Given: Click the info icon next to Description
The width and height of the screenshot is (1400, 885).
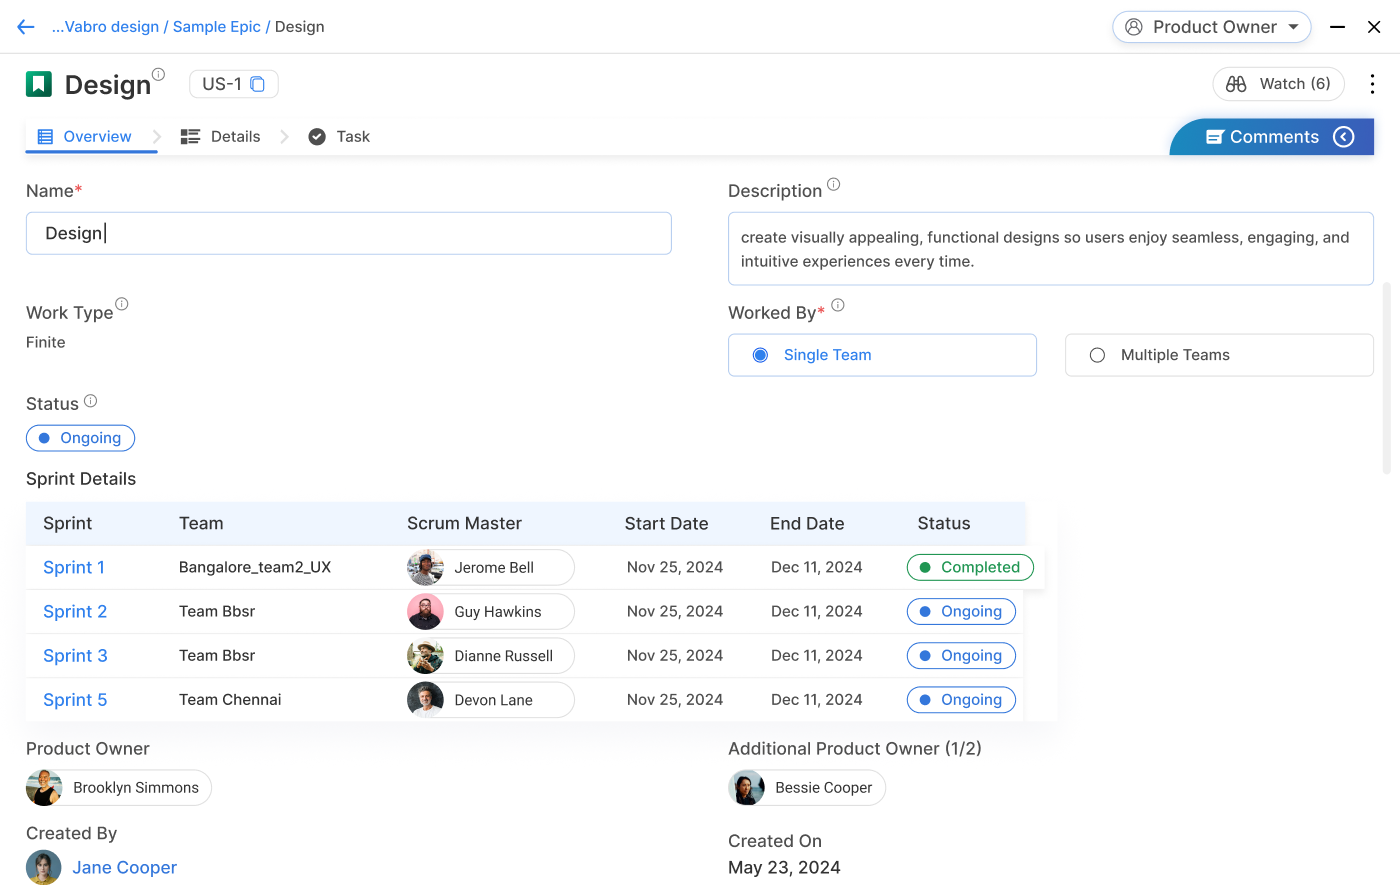Looking at the screenshot, I should [x=834, y=185].
